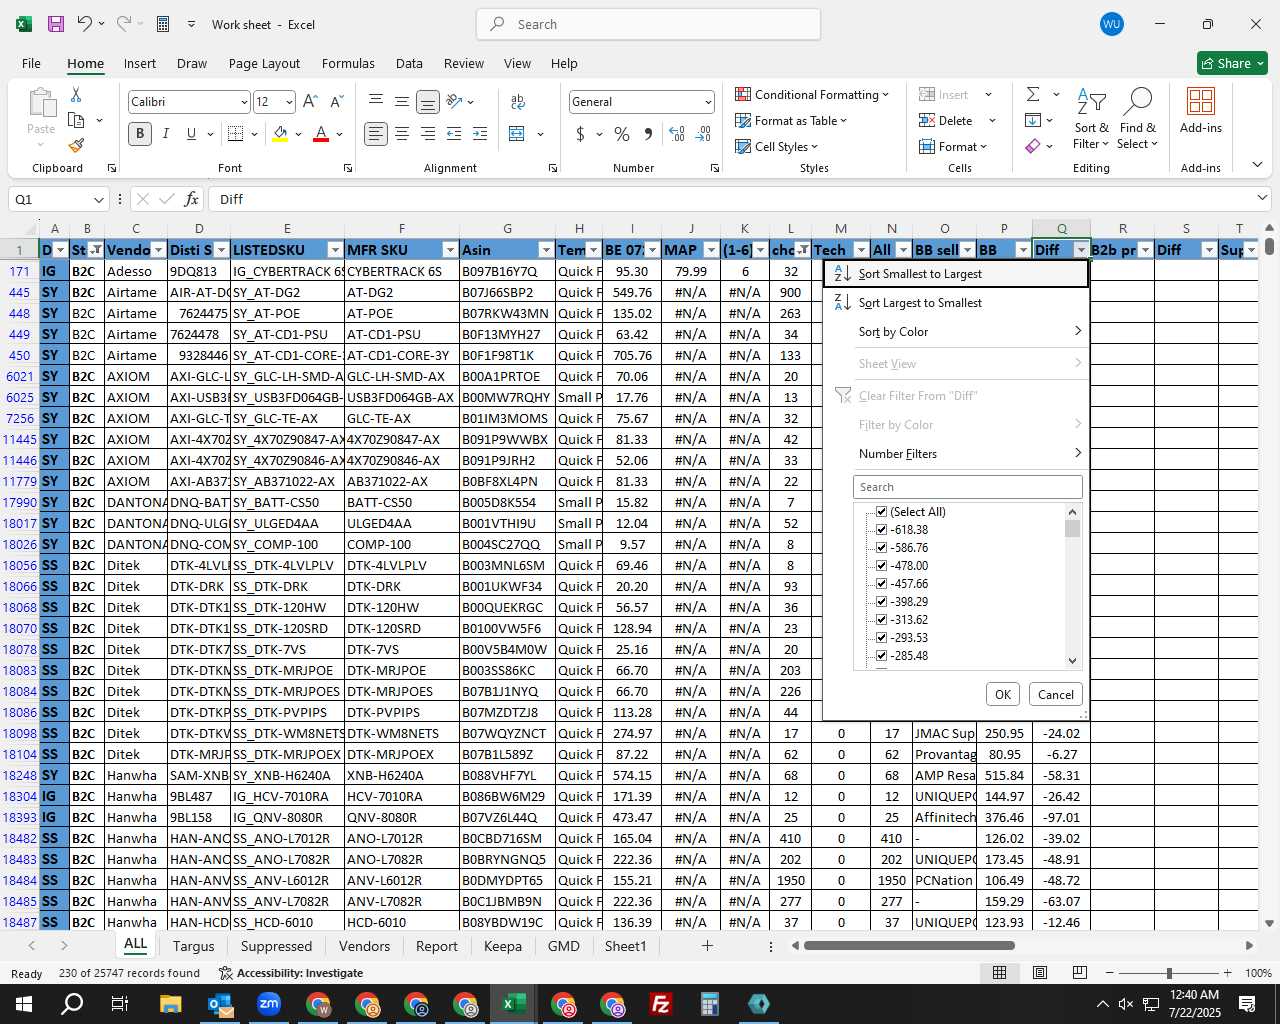This screenshot has height=1024, width=1280.
Task: Open Find & Select menu
Action: point(1138,120)
